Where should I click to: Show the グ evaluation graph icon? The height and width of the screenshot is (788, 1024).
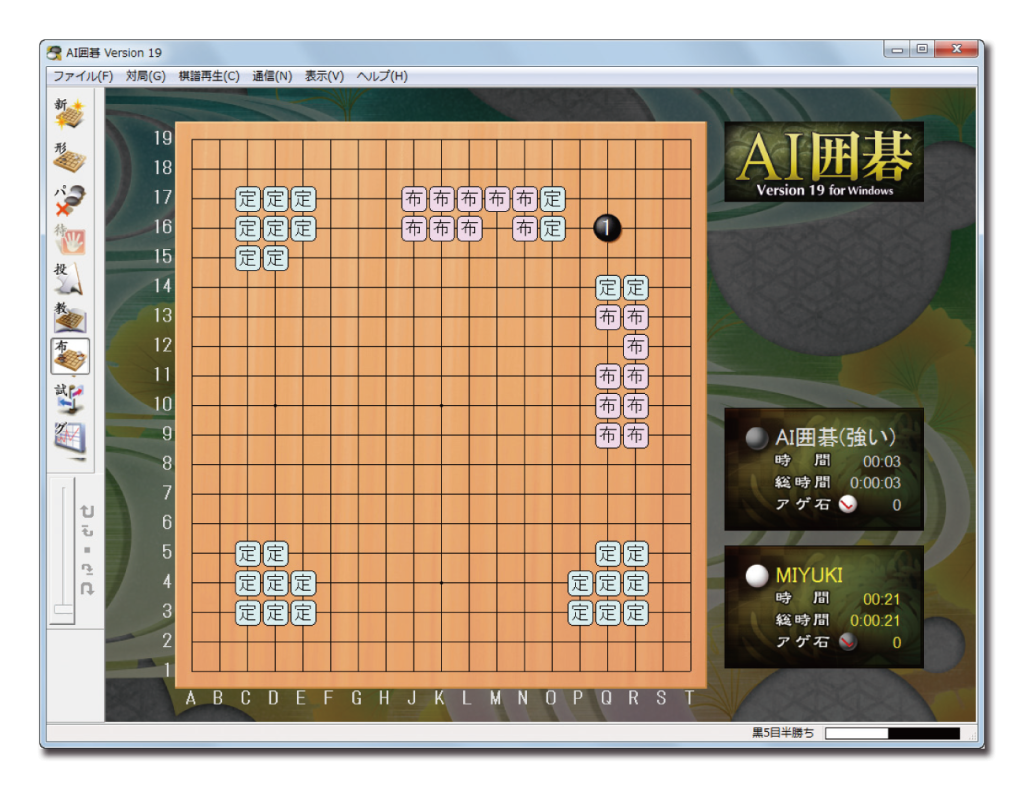point(70,439)
